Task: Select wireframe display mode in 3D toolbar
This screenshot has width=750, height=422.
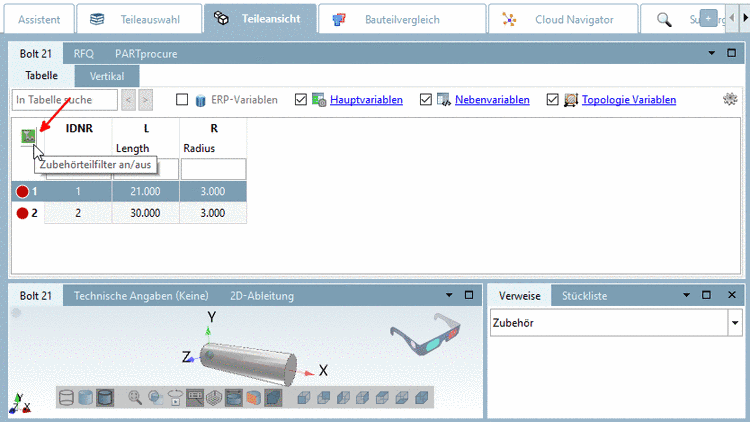Action: click(66, 398)
